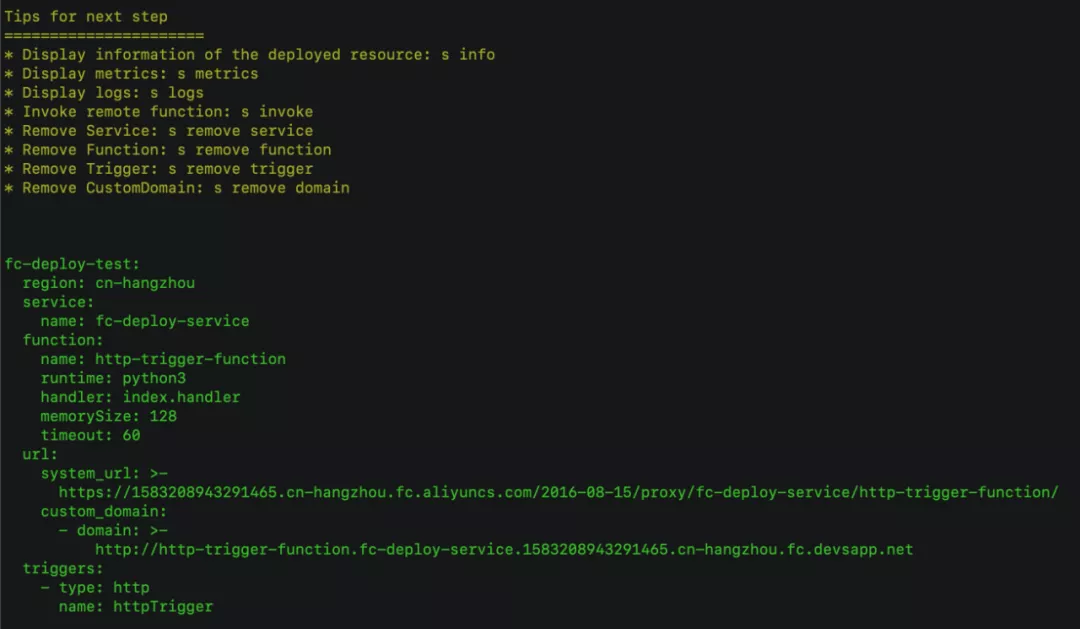Click the "timeout: 60" line
1080x629 pixels.
(90, 435)
